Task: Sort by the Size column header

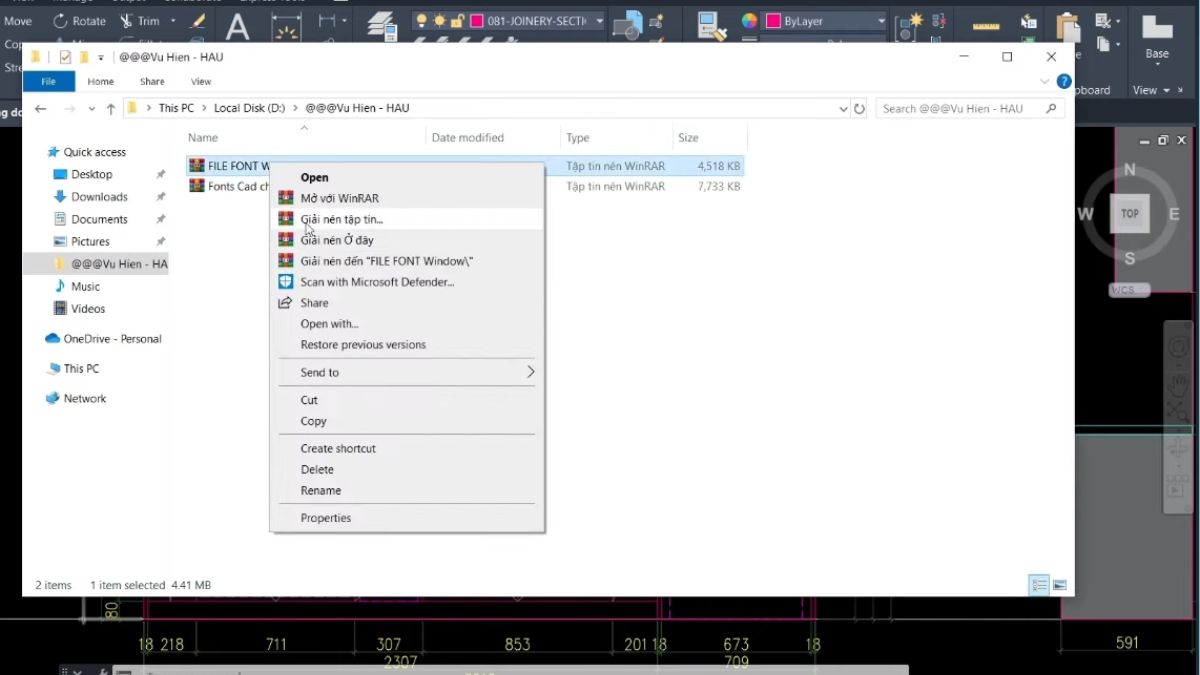Action: (x=709, y=138)
